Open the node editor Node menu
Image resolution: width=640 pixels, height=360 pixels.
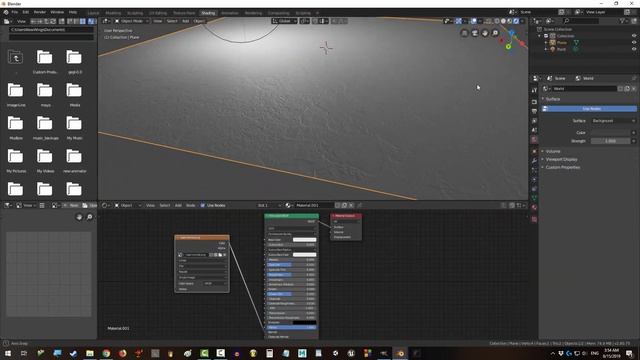(x=190, y=205)
